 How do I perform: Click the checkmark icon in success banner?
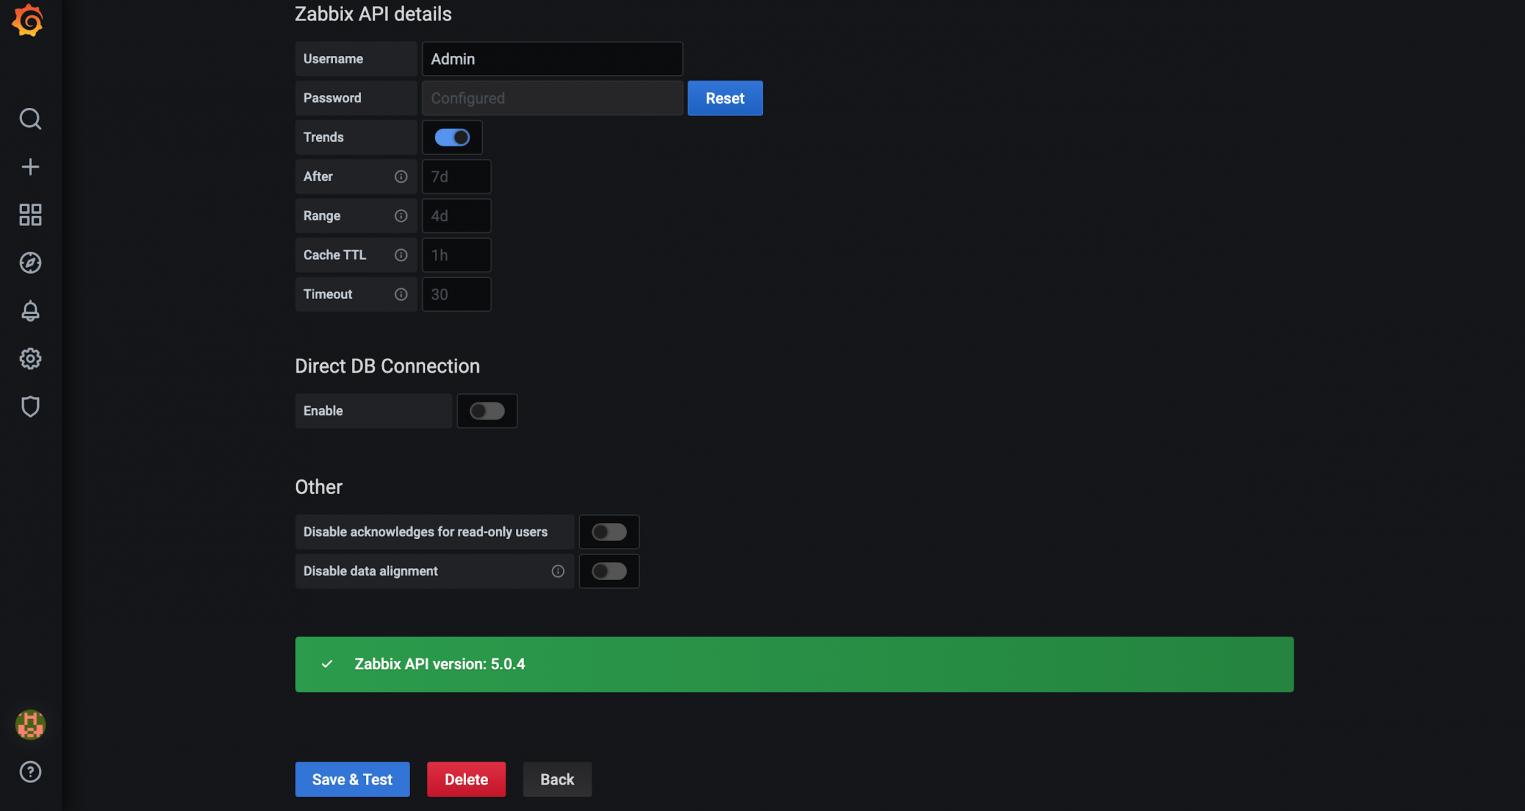point(327,664)
